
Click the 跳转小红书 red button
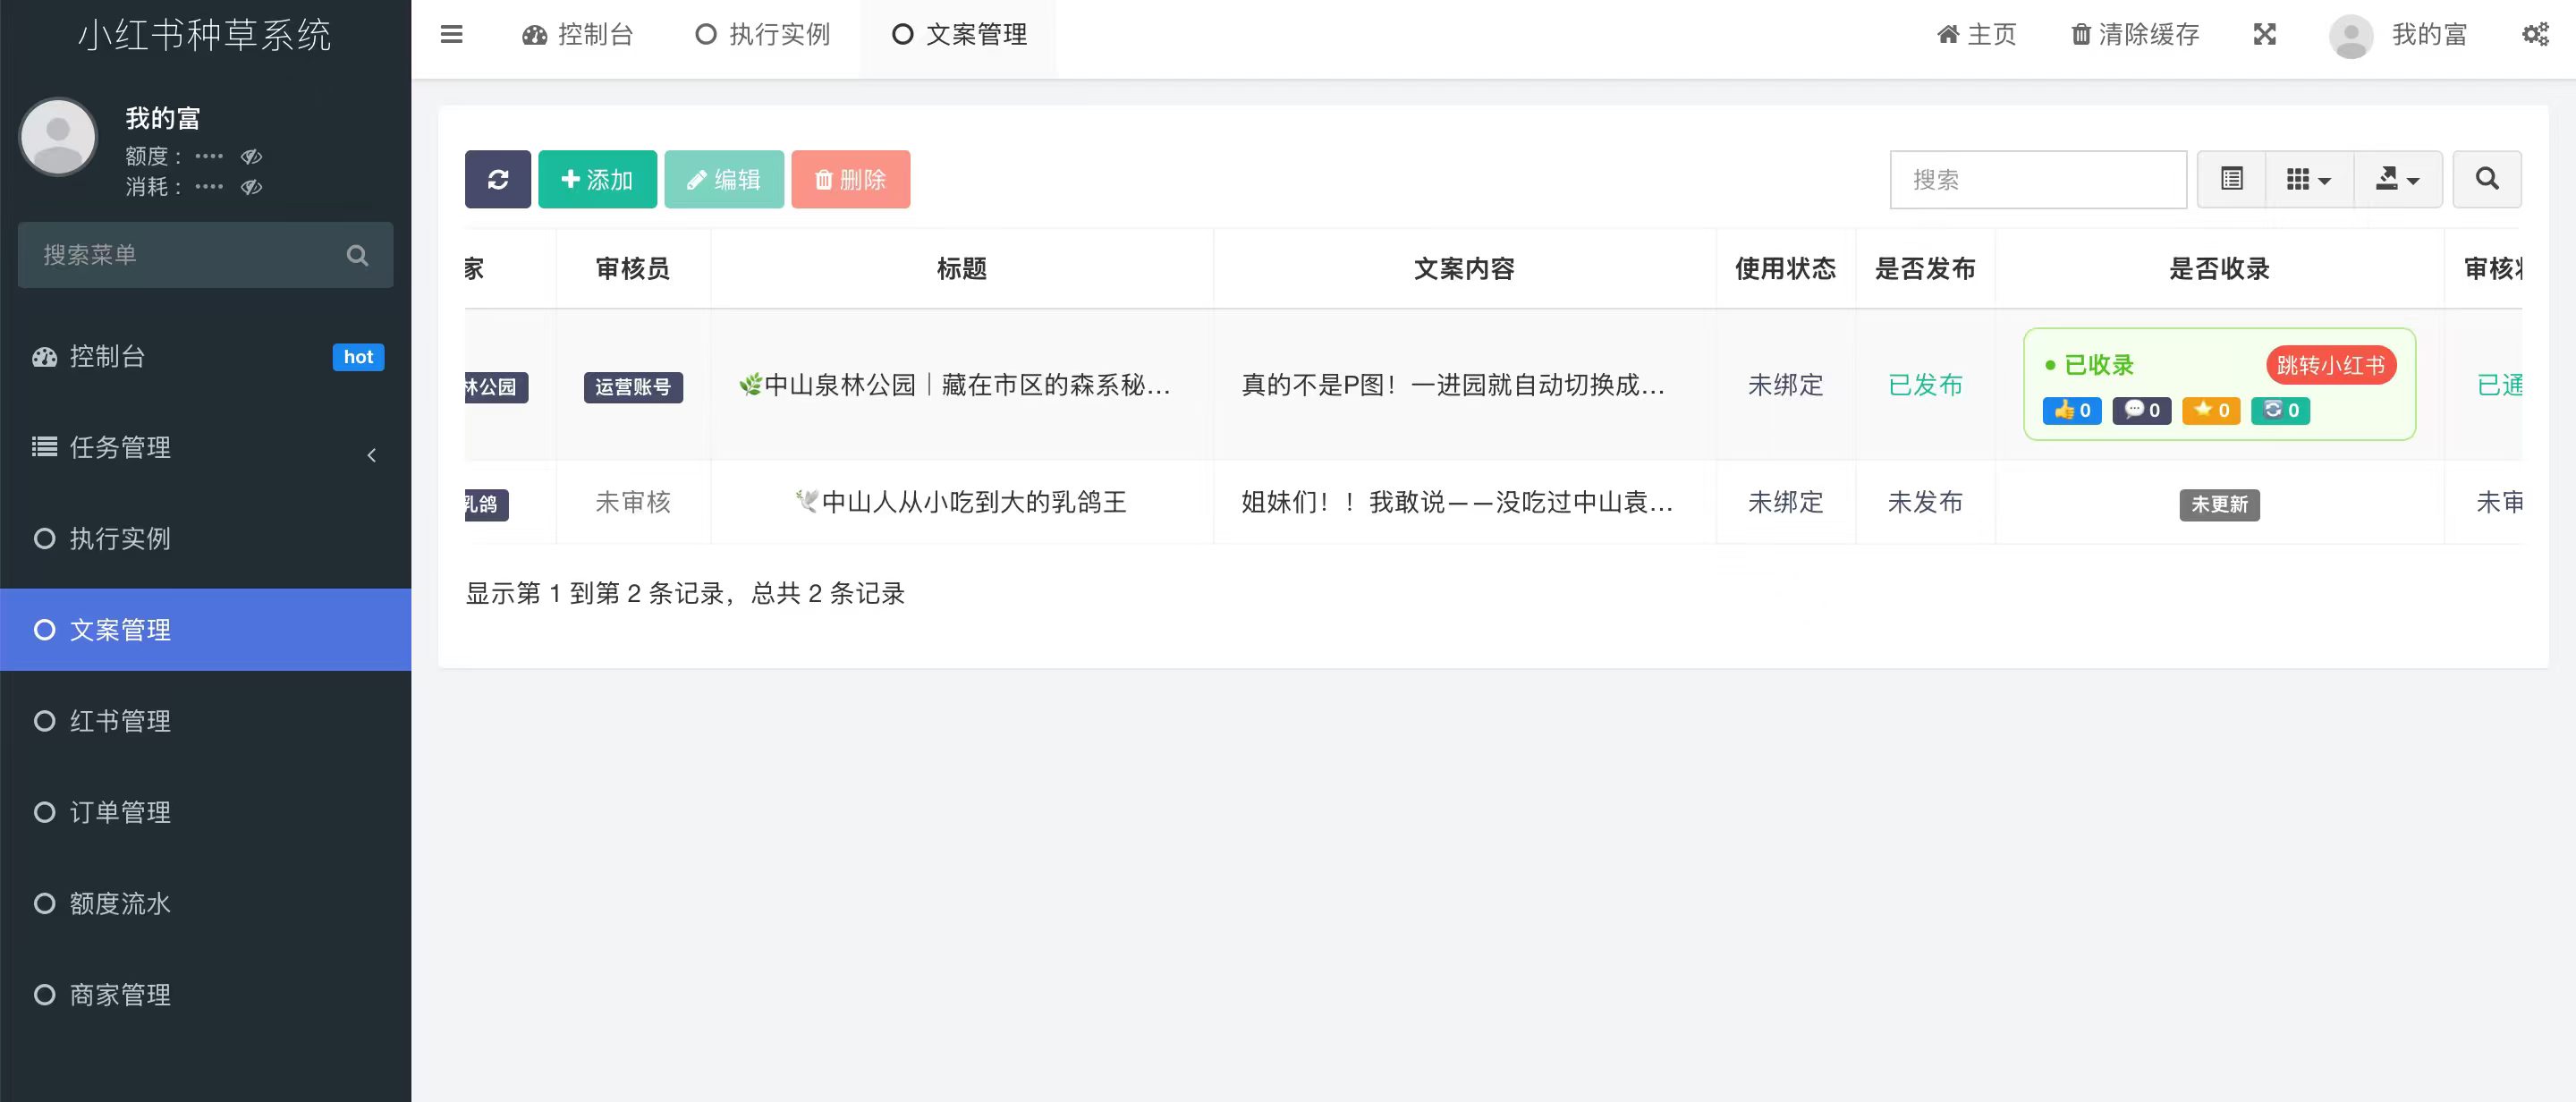click(2331, 365)
